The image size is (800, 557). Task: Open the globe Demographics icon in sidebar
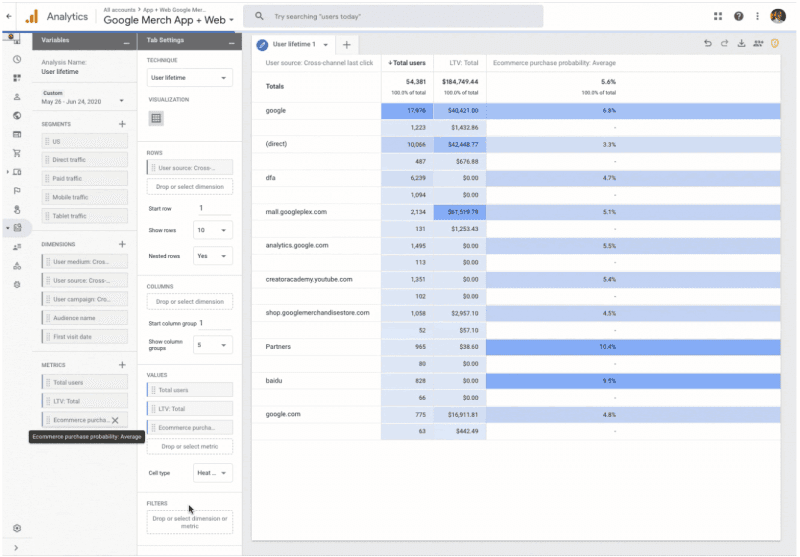(17, 116)
